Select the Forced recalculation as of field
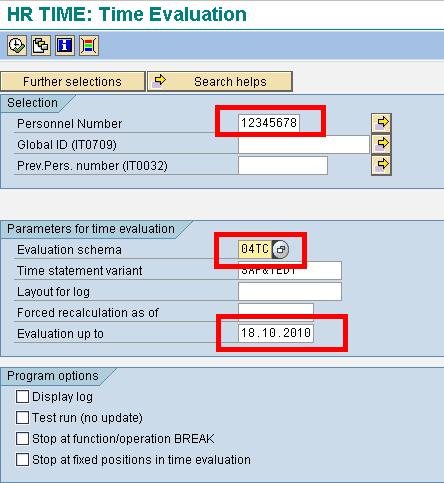444x483 pixels. (276, 309)
